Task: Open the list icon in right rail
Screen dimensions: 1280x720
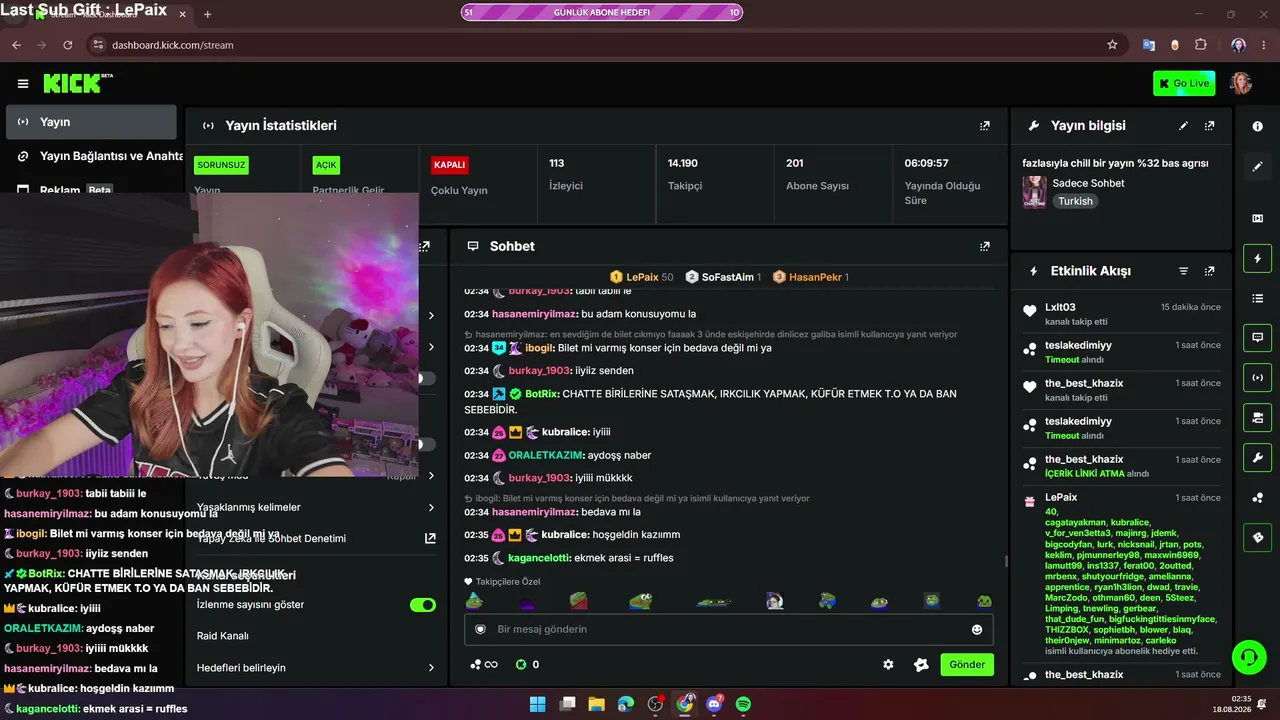Action: (1258, 298)
